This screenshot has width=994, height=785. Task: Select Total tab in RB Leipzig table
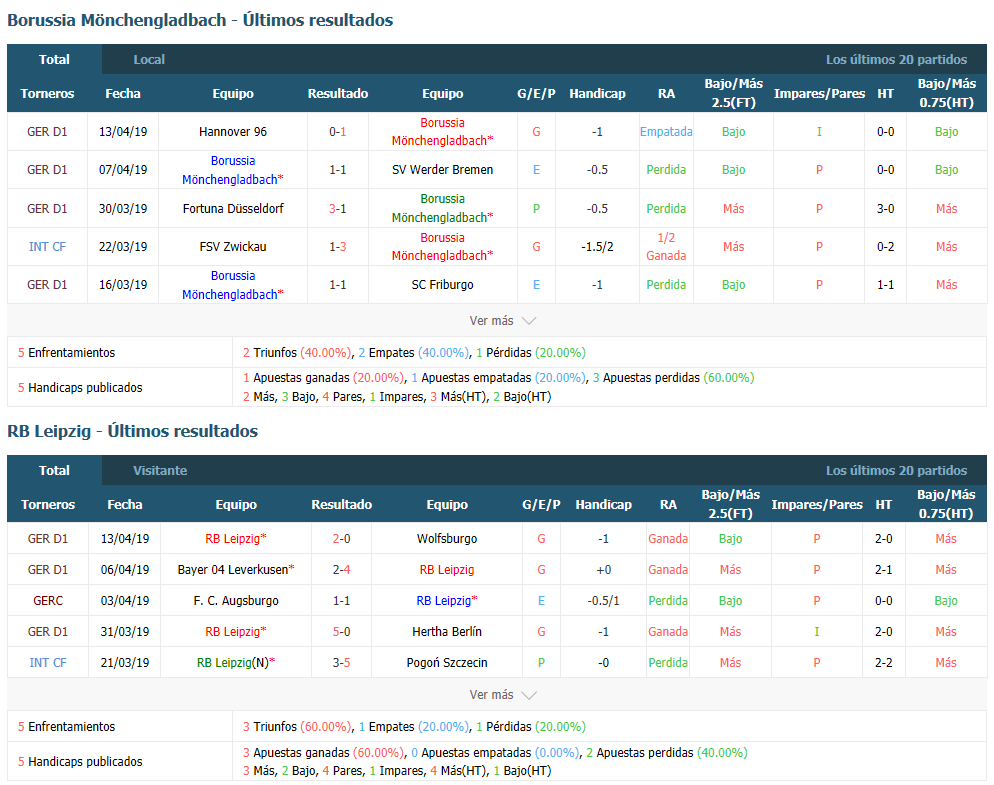54,470
